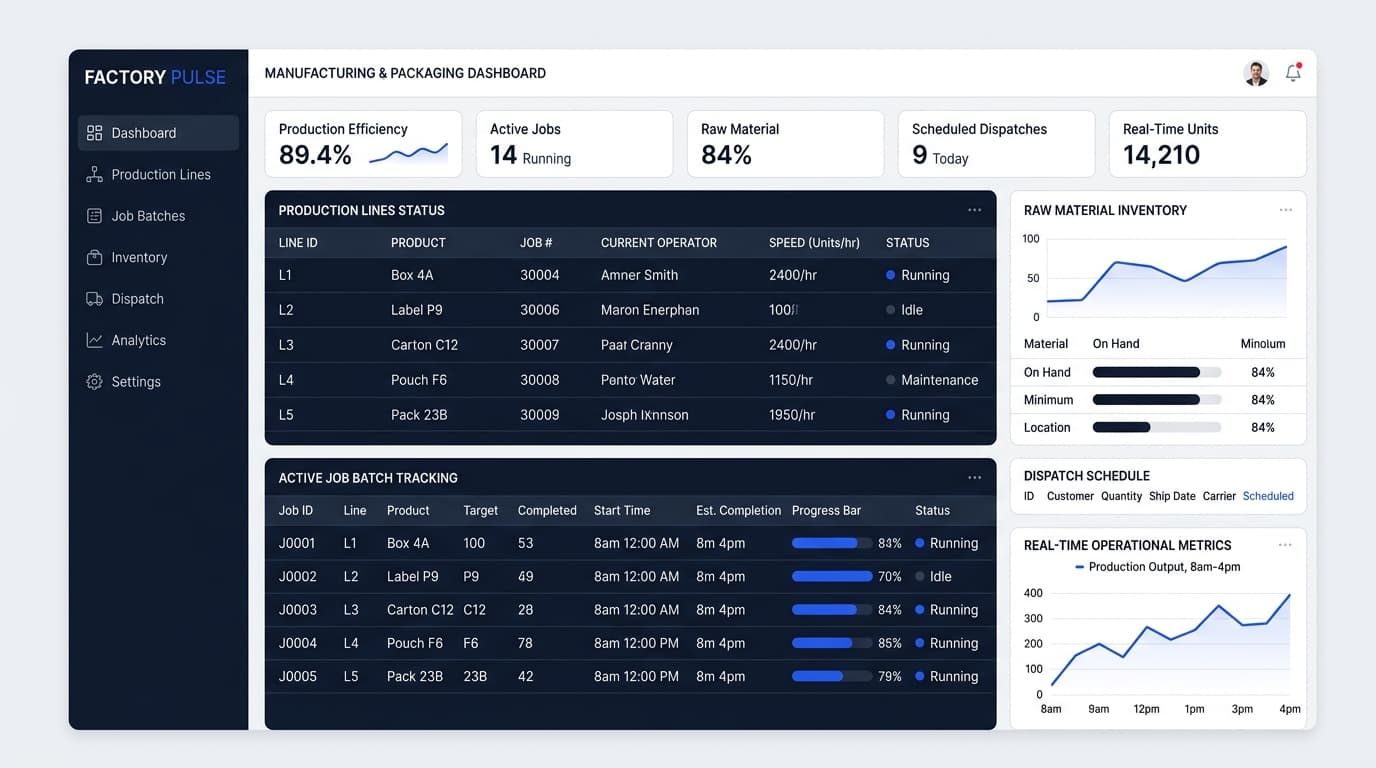
Task: Click the Dashboard grid icon
Action: tap(94, 133)
